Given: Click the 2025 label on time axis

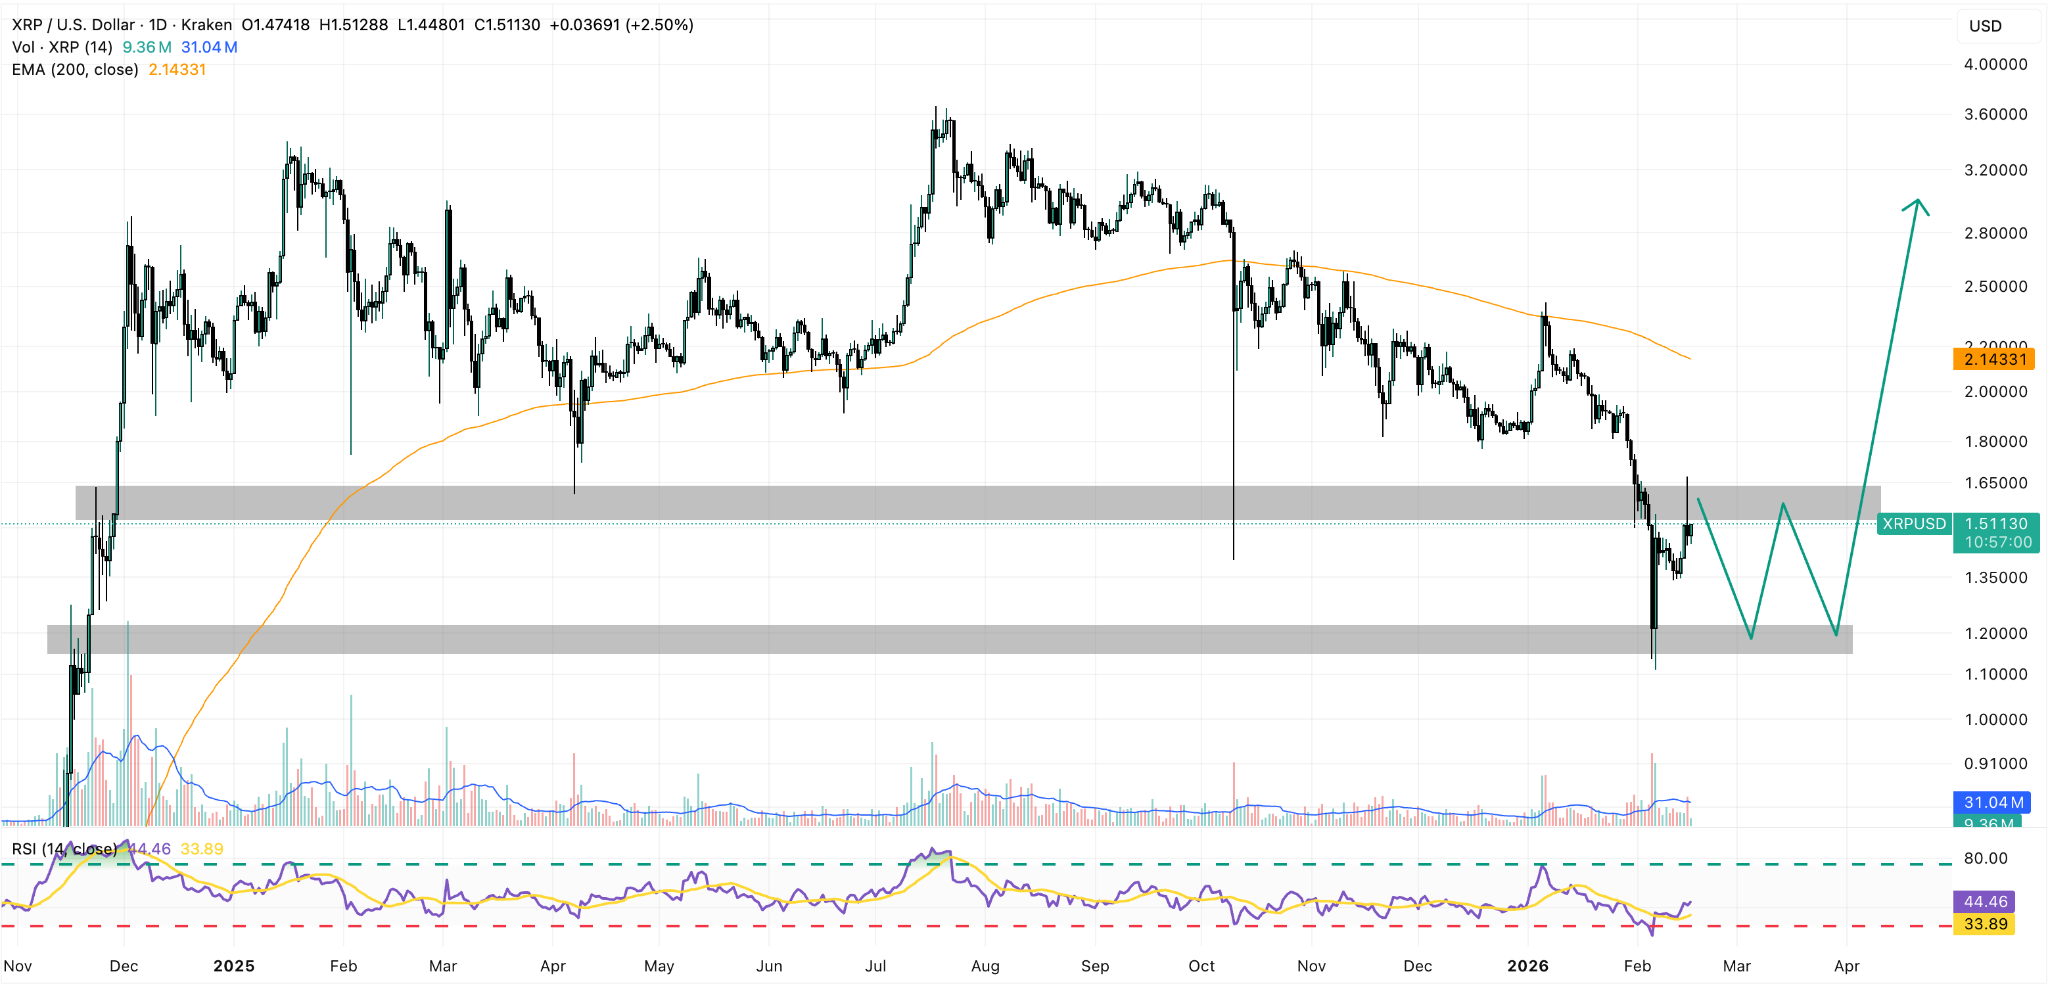Looking at the screenshot, I should click(x=234, y=966).
